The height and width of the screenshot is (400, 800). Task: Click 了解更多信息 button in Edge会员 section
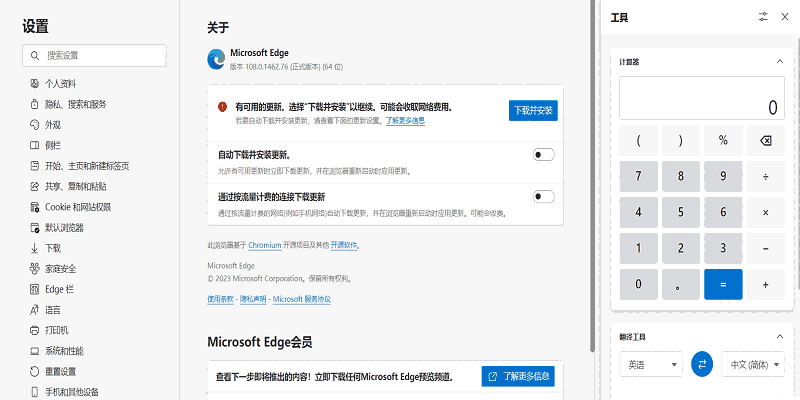coord(518,377)
